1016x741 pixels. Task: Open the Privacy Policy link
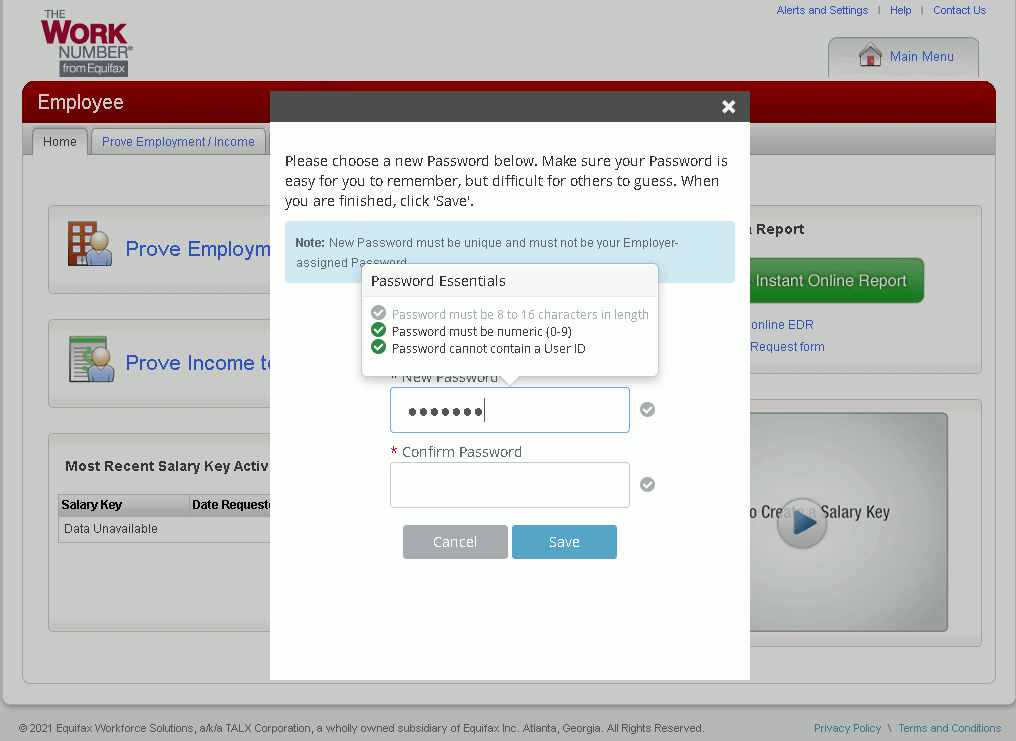pos(847,728)
